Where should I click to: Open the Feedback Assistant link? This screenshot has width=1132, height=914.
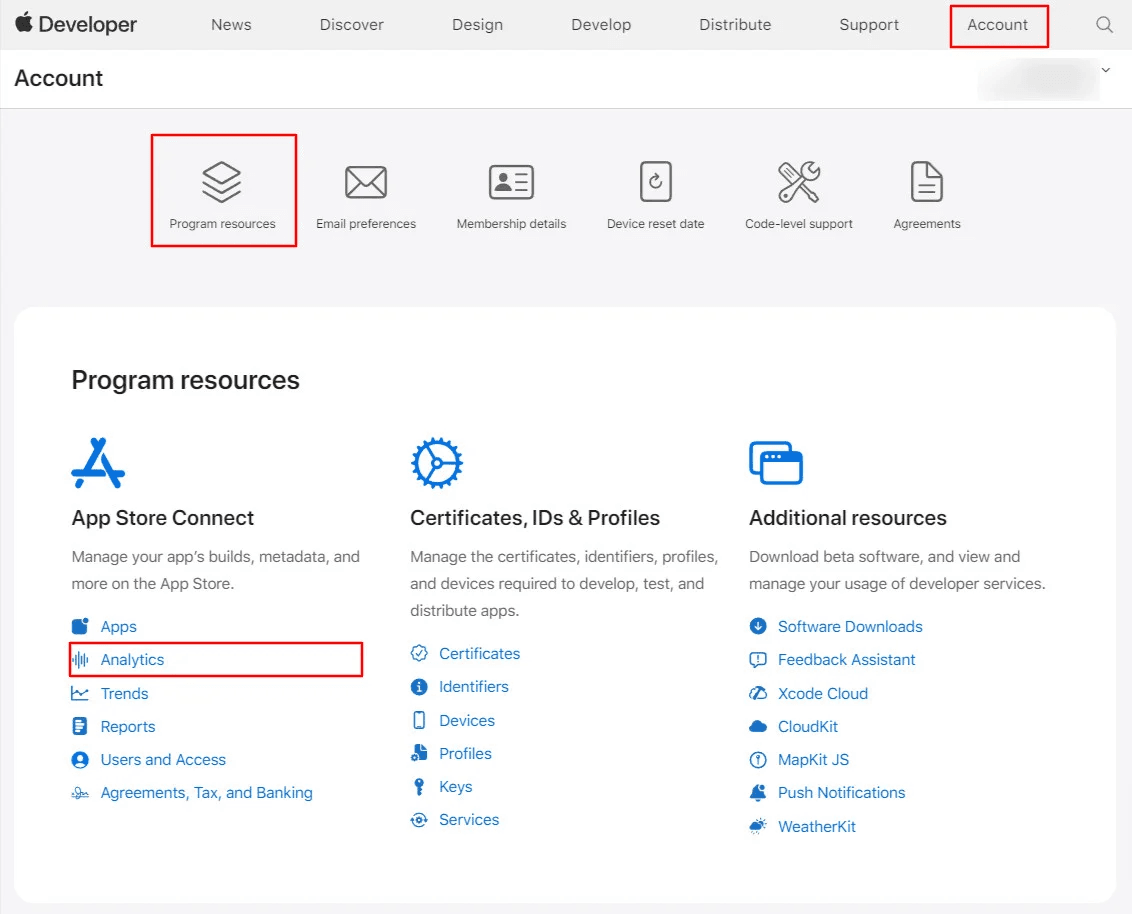846,659
